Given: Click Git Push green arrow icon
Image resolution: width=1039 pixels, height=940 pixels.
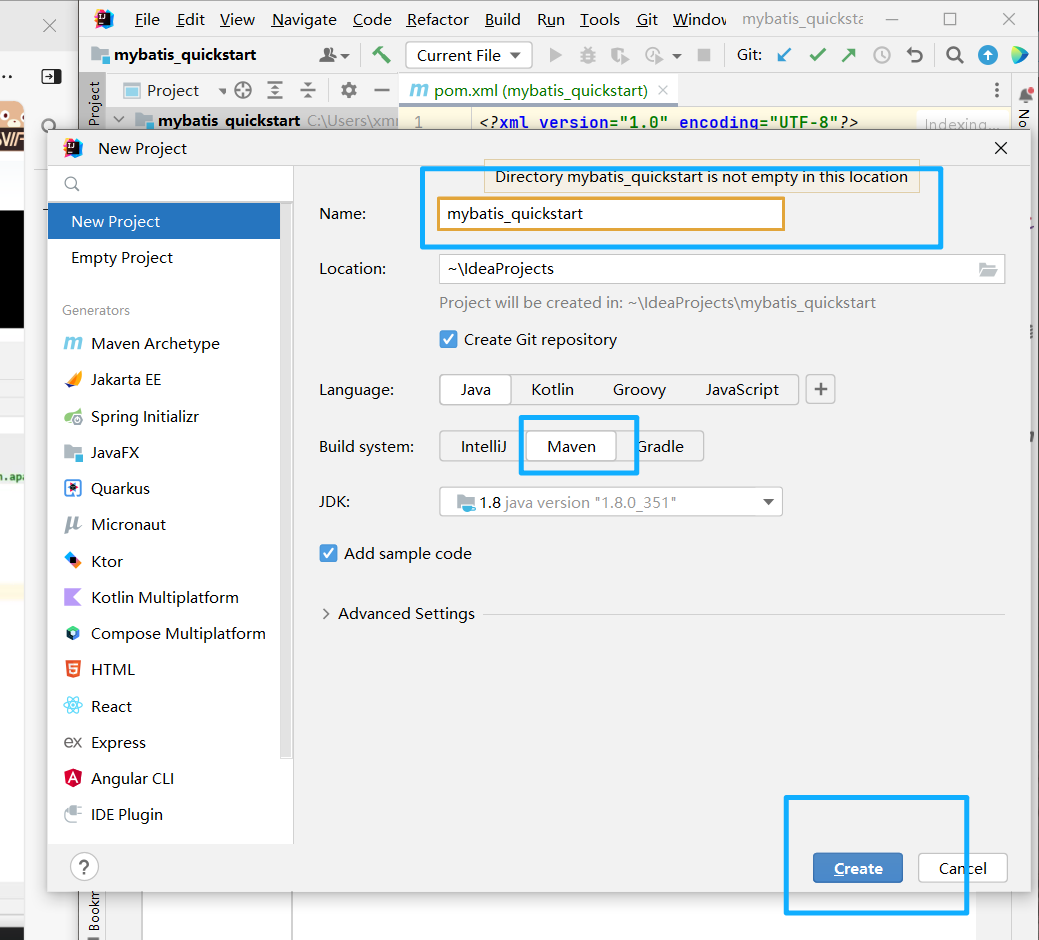Looking at the screenshot, I should coord(849,55).
